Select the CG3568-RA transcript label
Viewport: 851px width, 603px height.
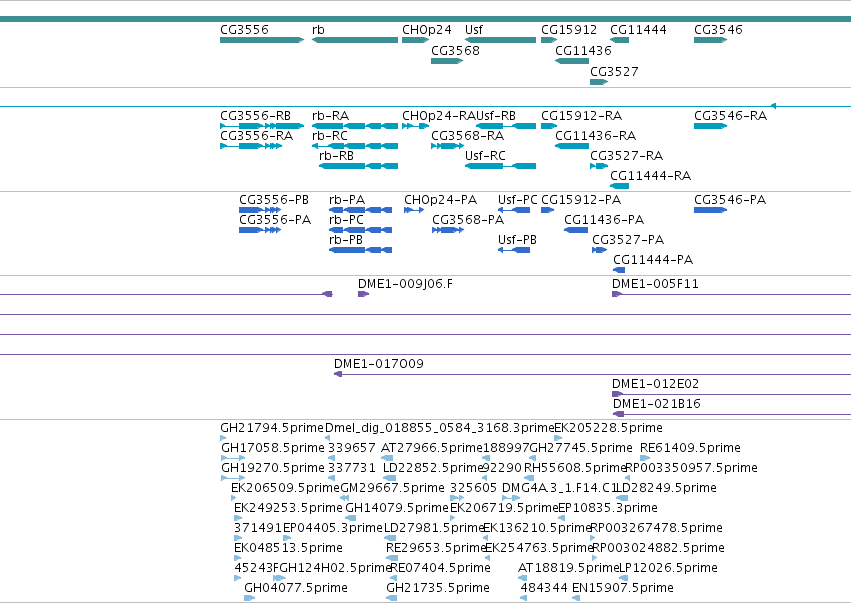(x=467, y=136)
